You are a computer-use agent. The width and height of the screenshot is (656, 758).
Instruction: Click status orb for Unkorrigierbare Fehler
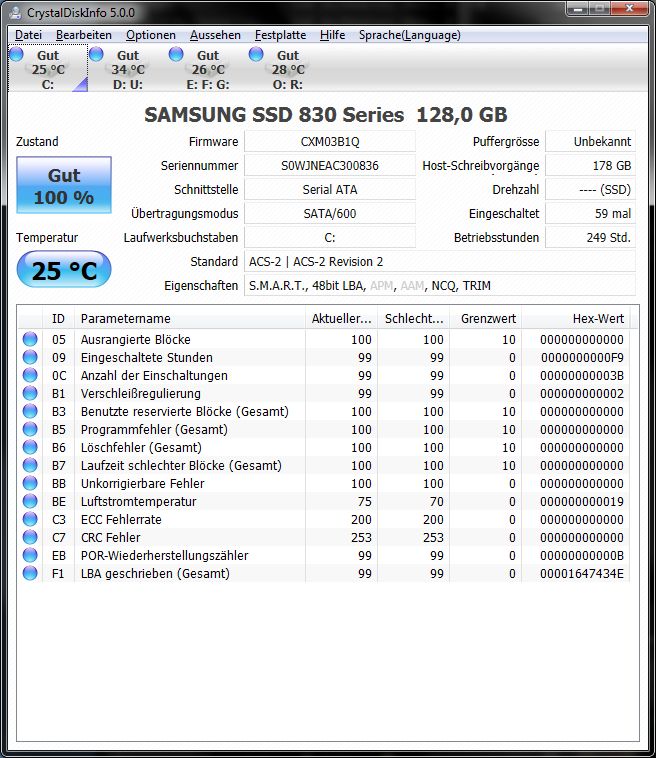30,483
